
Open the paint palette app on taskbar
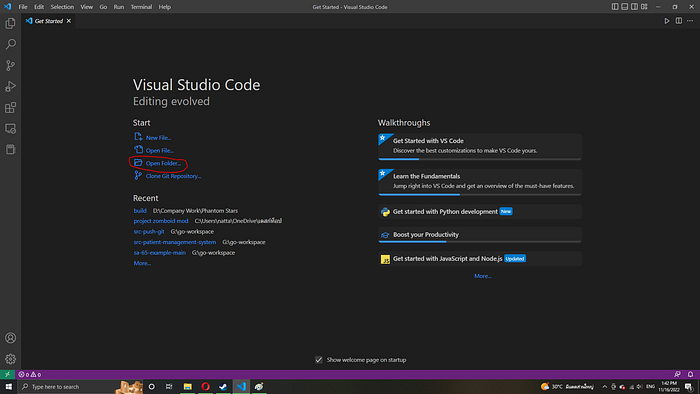259,386
